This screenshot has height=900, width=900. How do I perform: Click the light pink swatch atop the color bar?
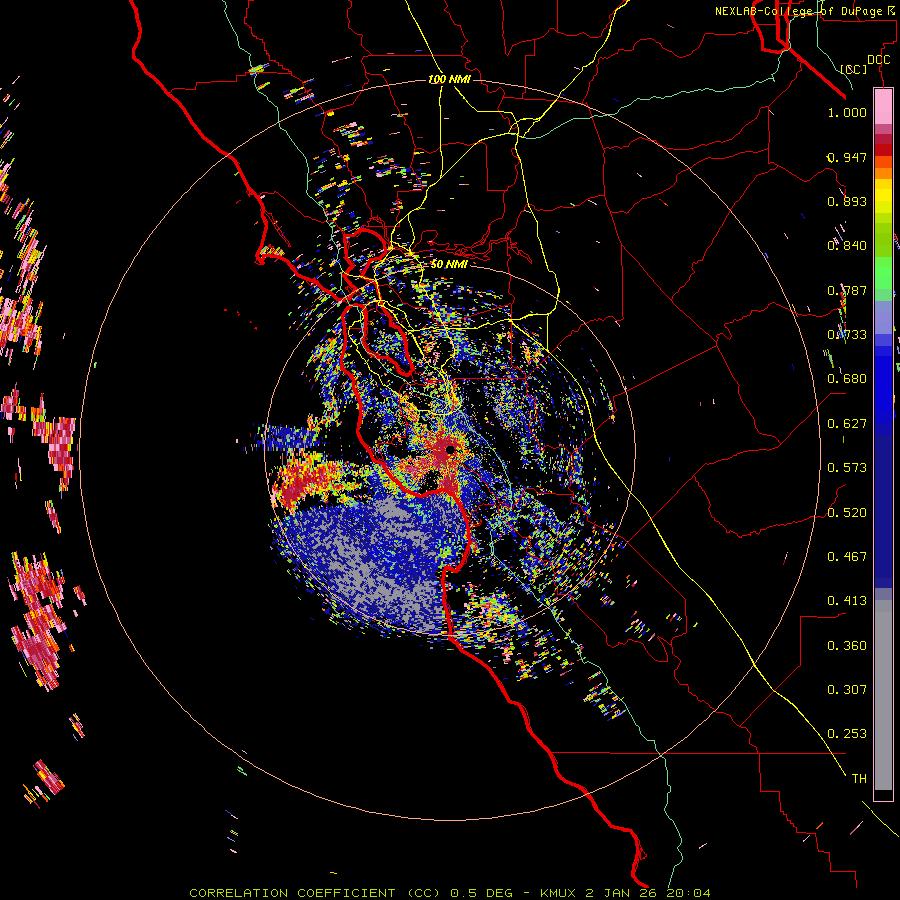(883, 107)
